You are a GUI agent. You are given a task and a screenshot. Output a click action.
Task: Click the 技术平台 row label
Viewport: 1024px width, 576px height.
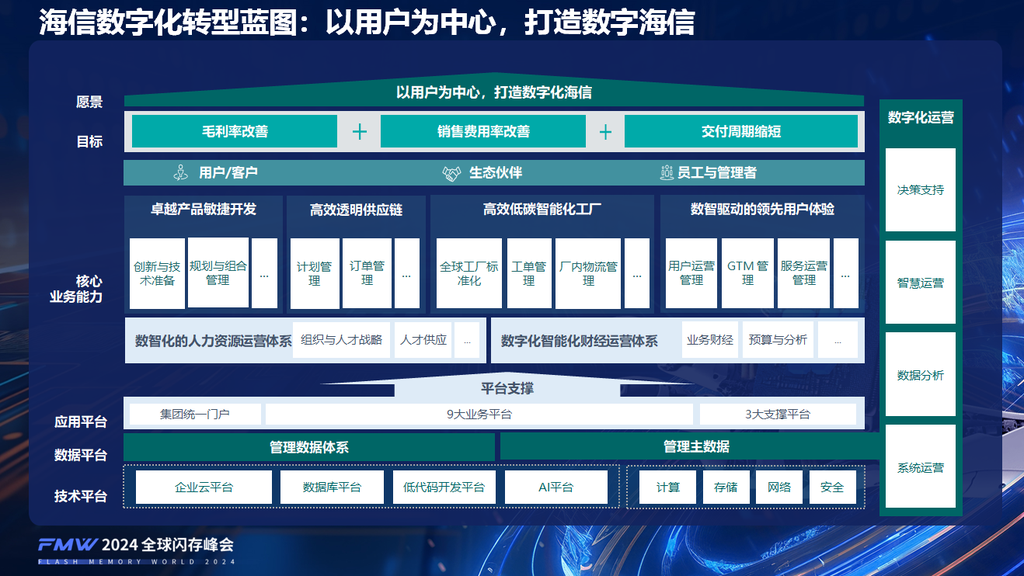click(x=80, y=496)
